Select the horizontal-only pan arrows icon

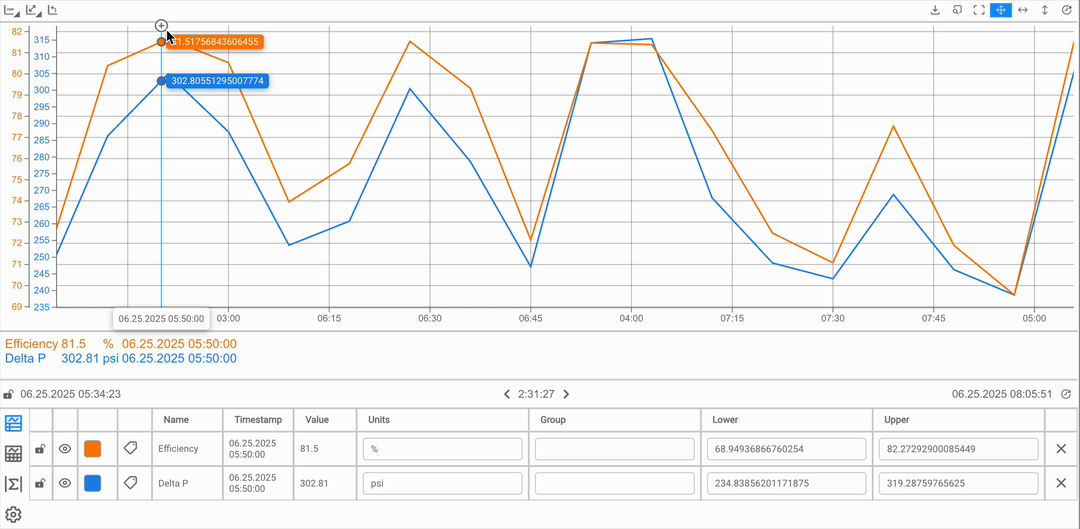click(x=1023, y=10)
